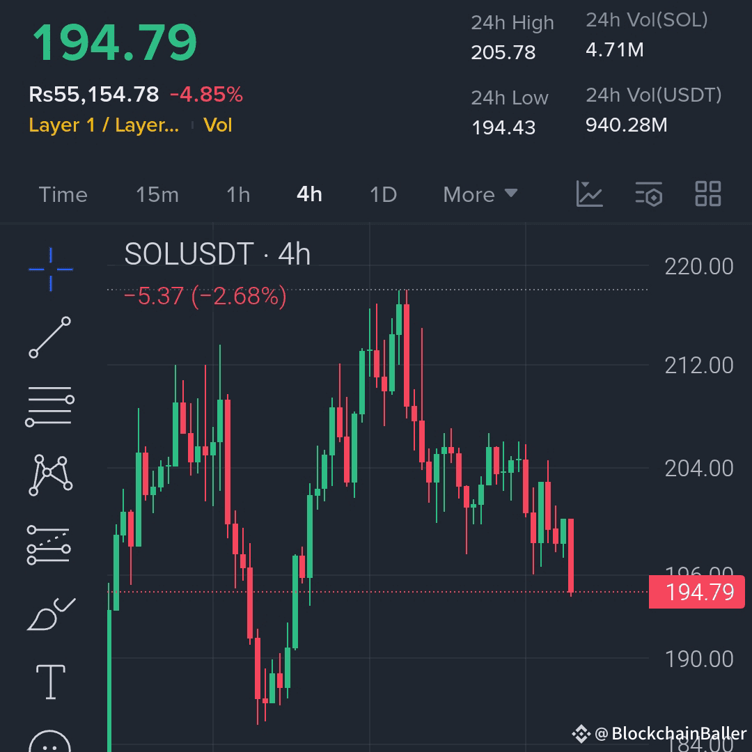Select the trend line drawing tool
752x752 pixels.
[x=50, y=337]
